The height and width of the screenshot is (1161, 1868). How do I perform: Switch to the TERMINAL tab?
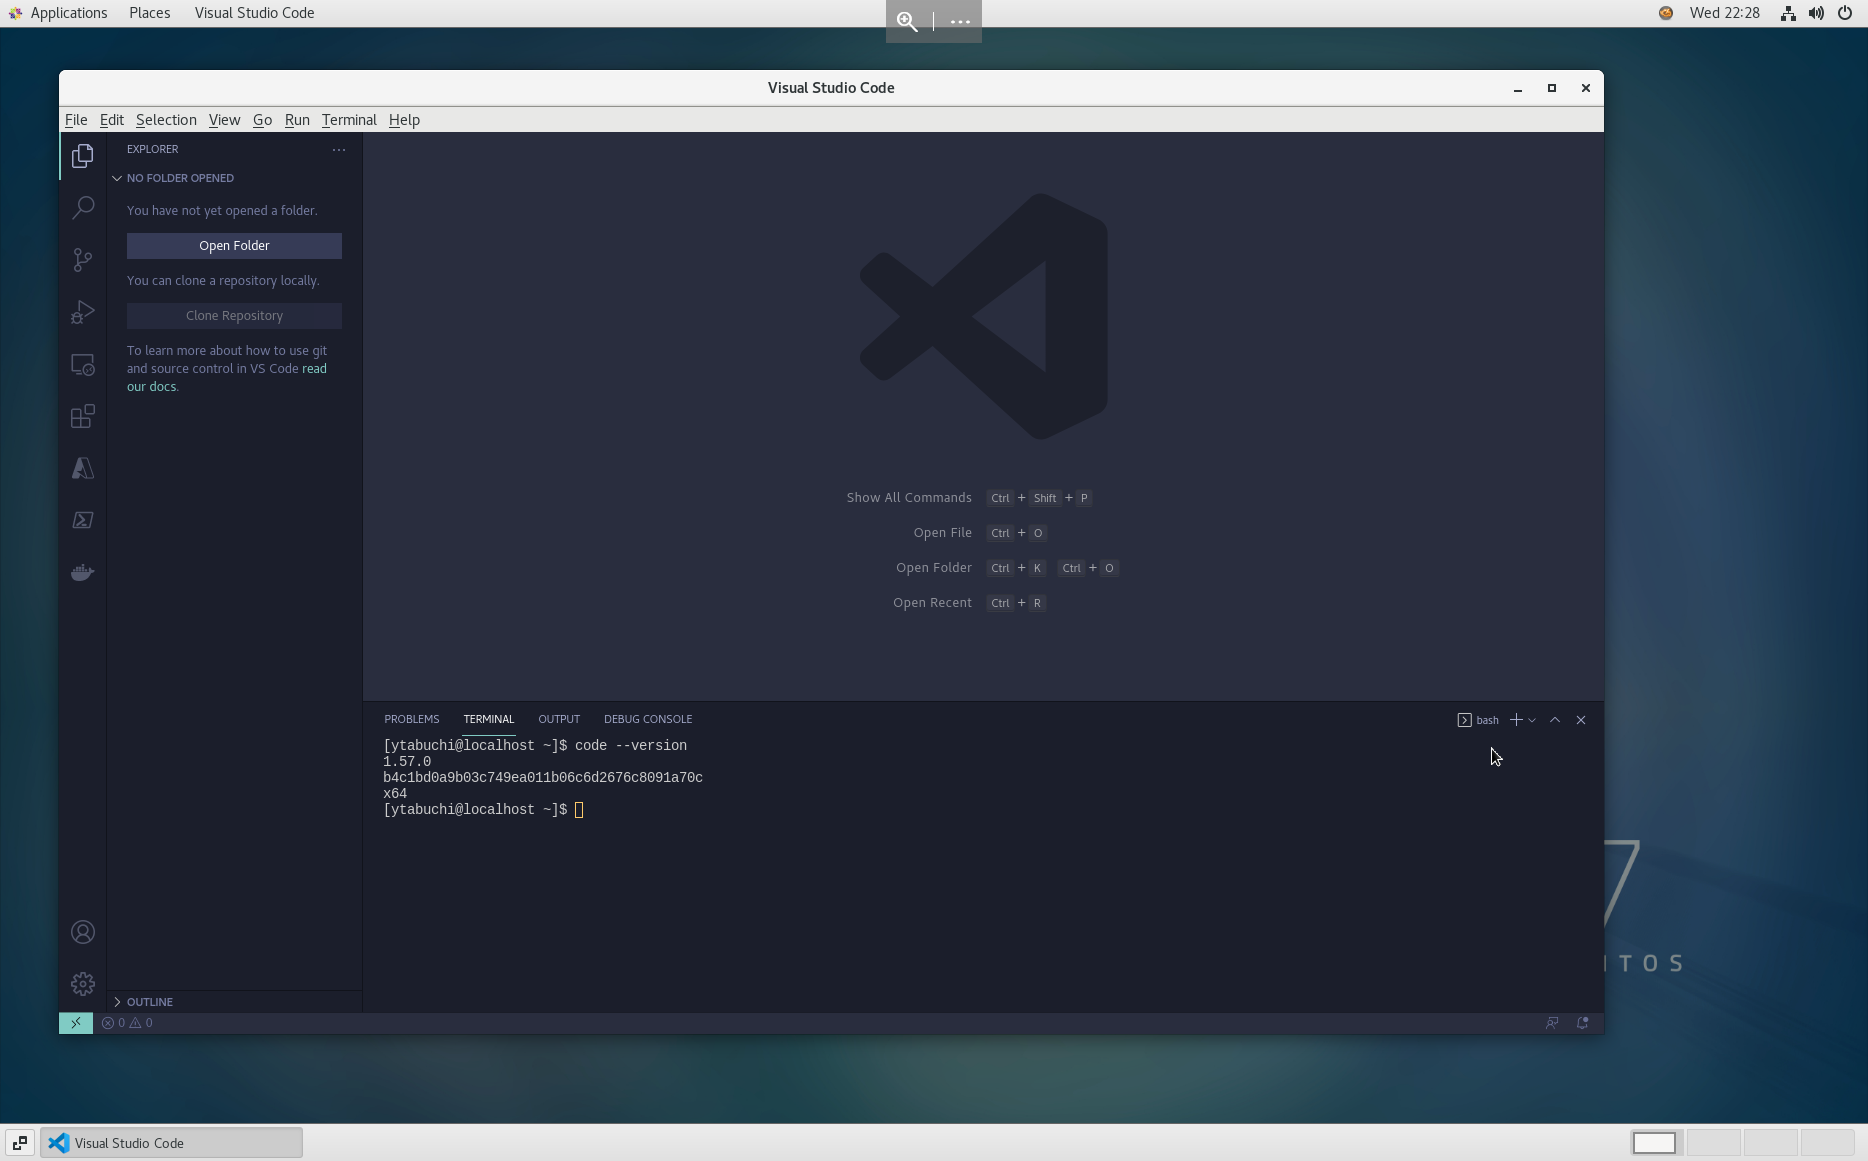(x=489, y=719)
